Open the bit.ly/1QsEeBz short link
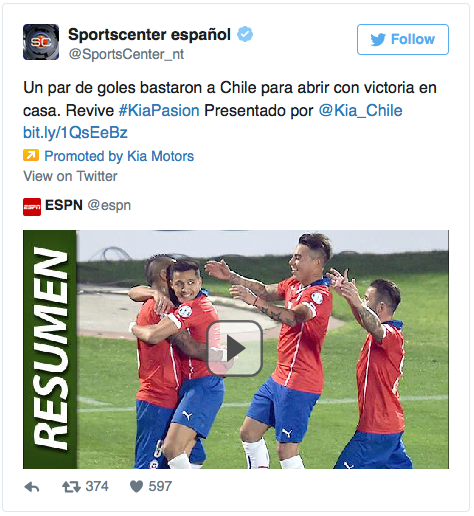Screen dimensions: 474x516 coord(75,133)
